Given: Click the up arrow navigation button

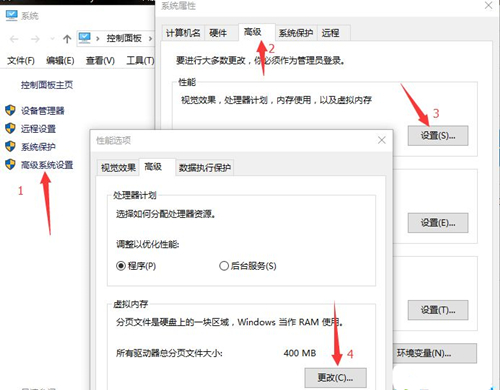Looking at the screenshot, I should click(x=67, y=39).
